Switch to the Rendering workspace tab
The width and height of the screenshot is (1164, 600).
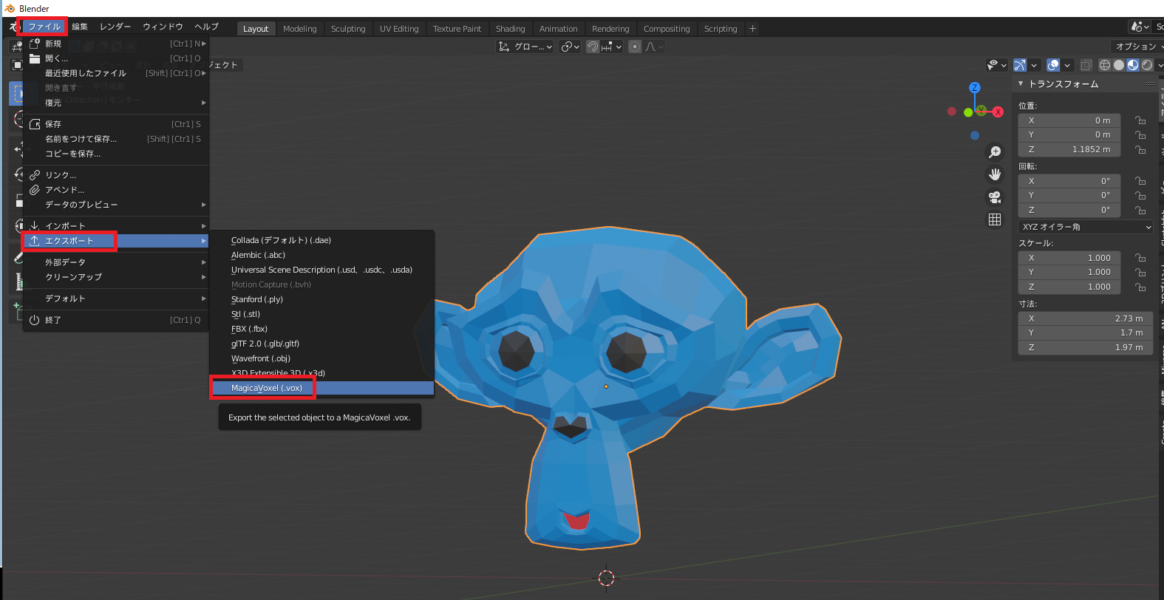pyautogui.click(x=611, y=29)
